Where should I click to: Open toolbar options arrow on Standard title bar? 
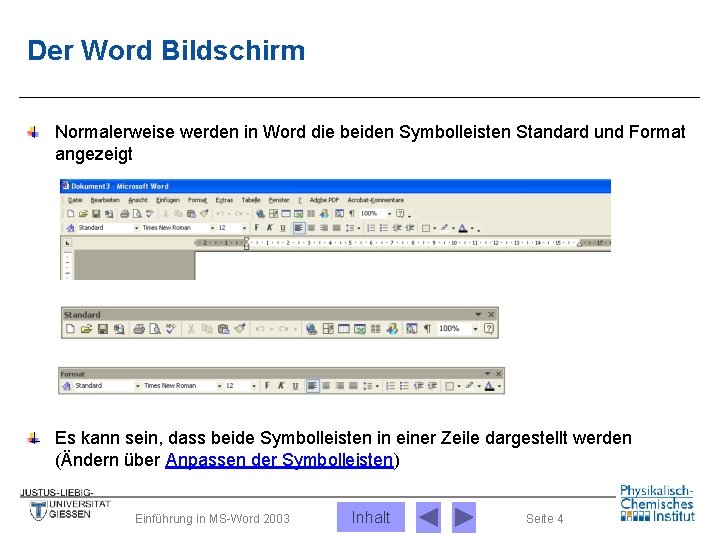478,315
